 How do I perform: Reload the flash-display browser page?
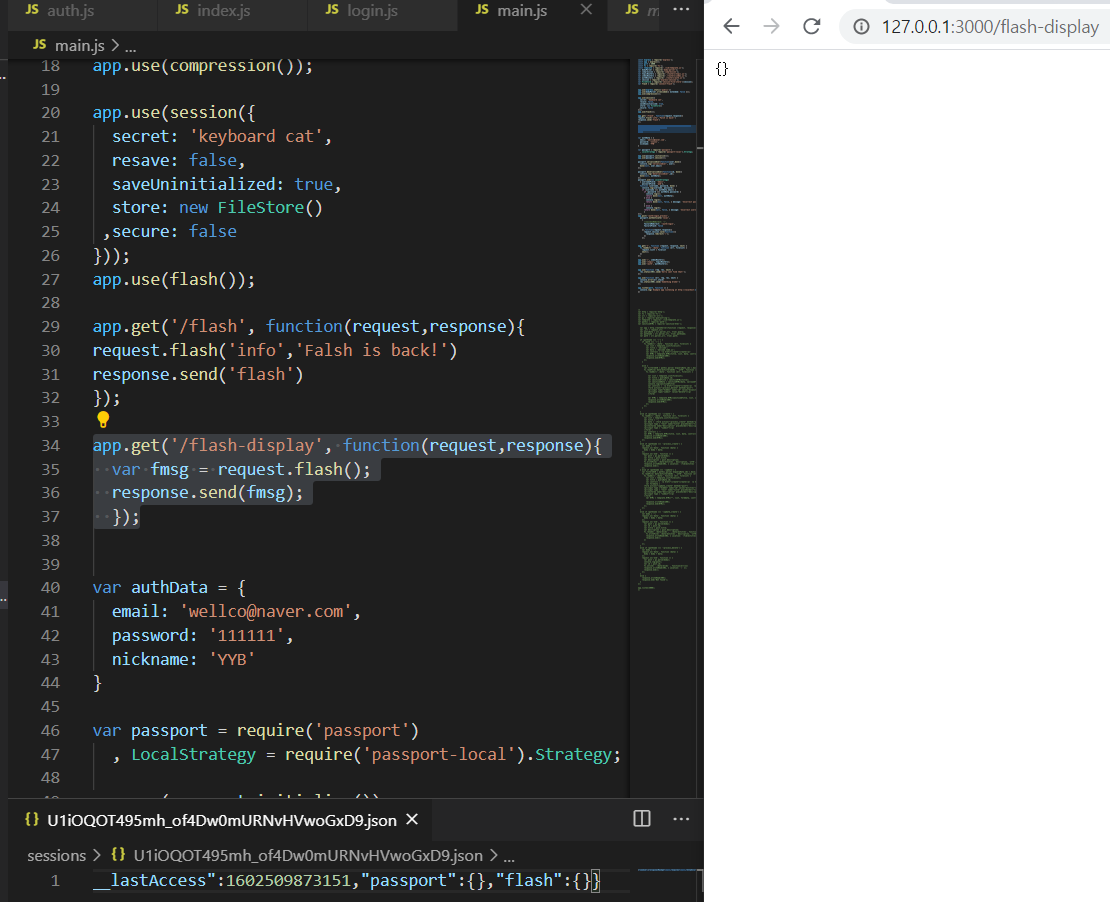click(811, 26)
